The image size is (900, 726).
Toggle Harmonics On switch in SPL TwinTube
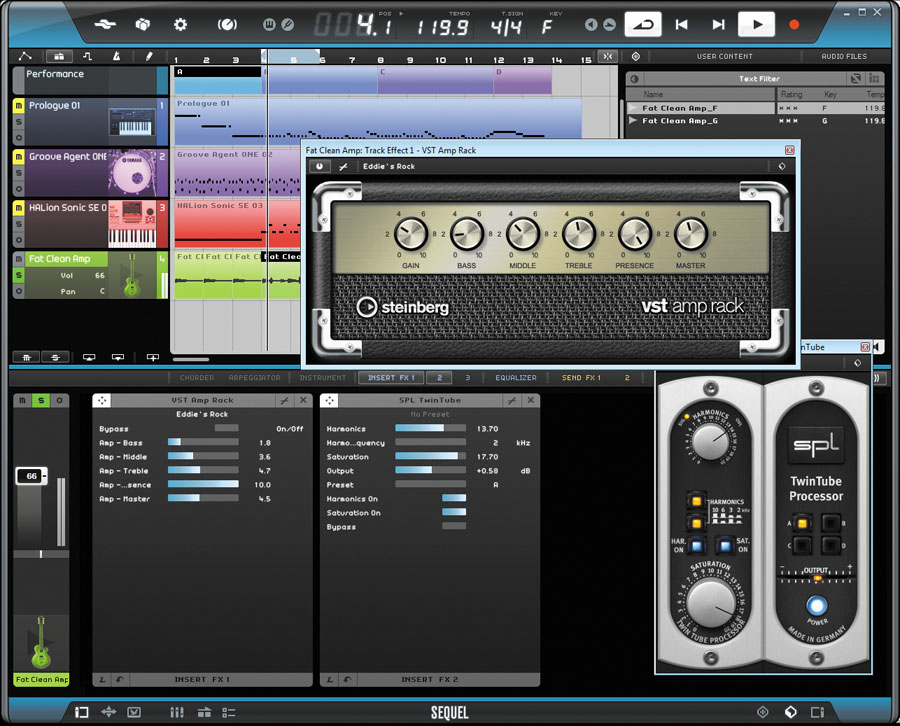click(x=454, y=498)
